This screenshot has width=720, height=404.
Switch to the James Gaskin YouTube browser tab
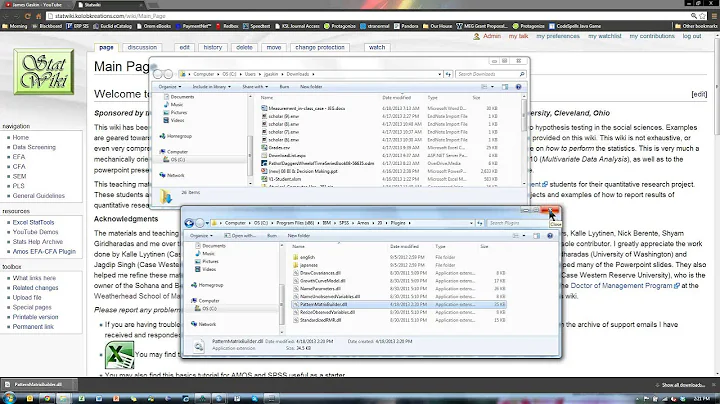click(x=37, y=5)
